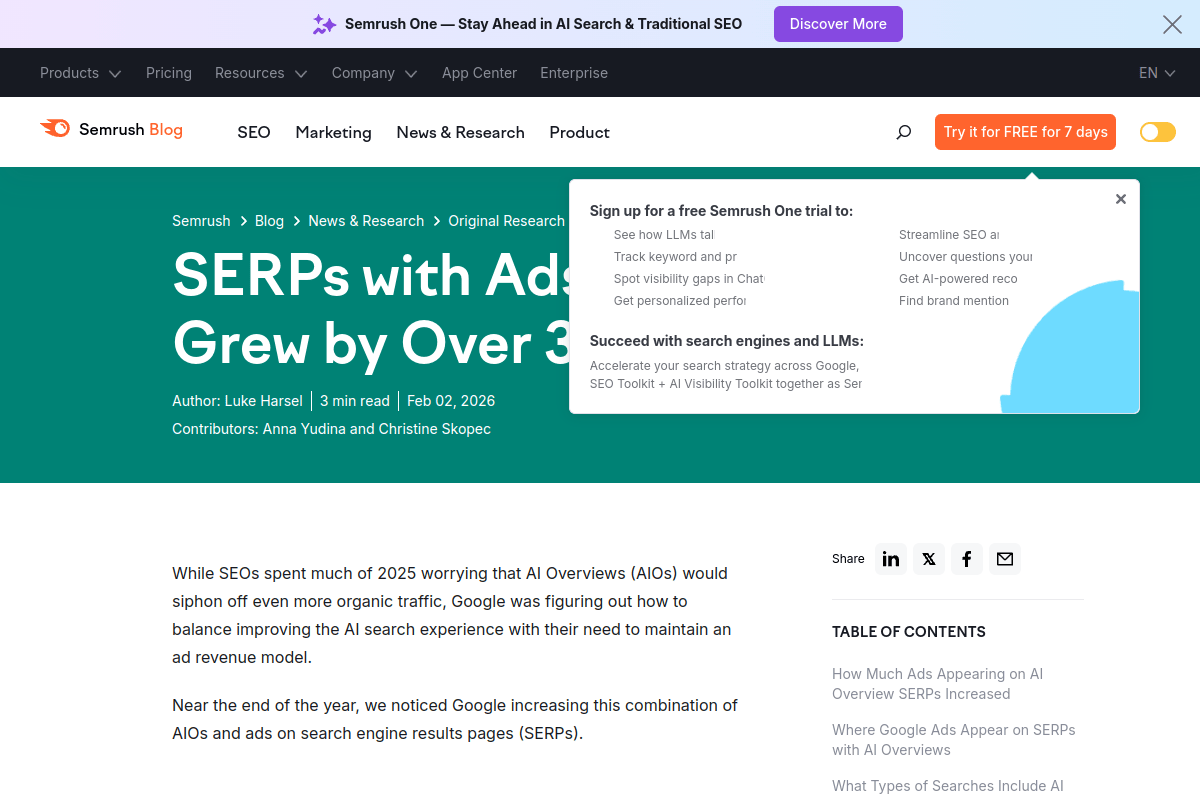The height and width of the screenshot is (800, 1200).
Task: Dismiss the Semrush One trial popup
Action: point(1120,199)
